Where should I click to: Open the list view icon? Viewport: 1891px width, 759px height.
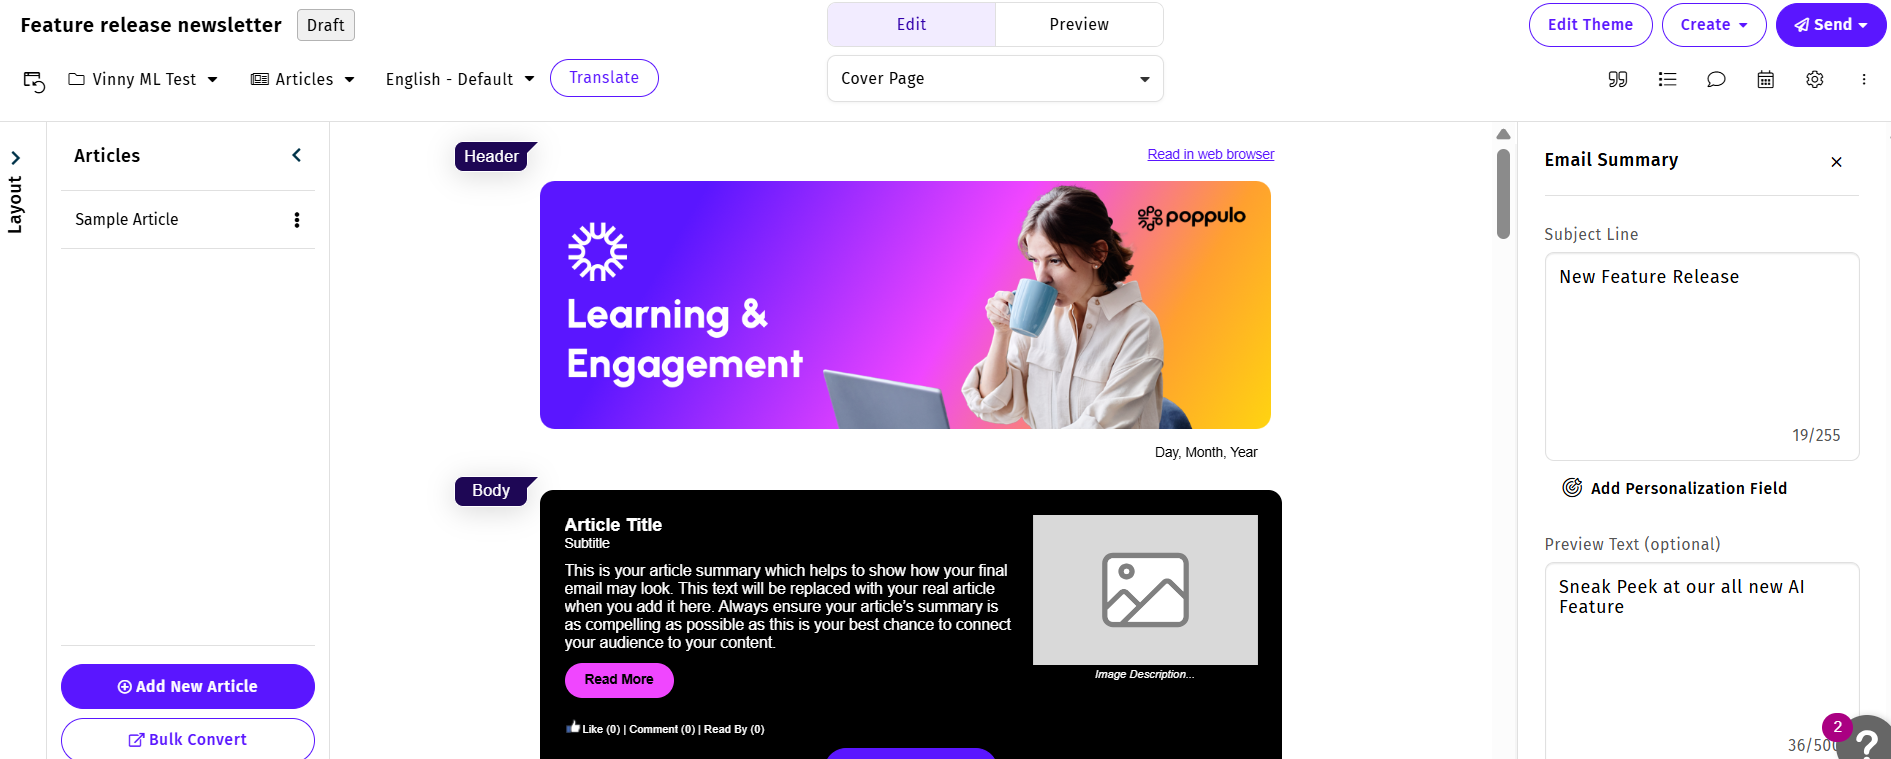coord(1667,79)
